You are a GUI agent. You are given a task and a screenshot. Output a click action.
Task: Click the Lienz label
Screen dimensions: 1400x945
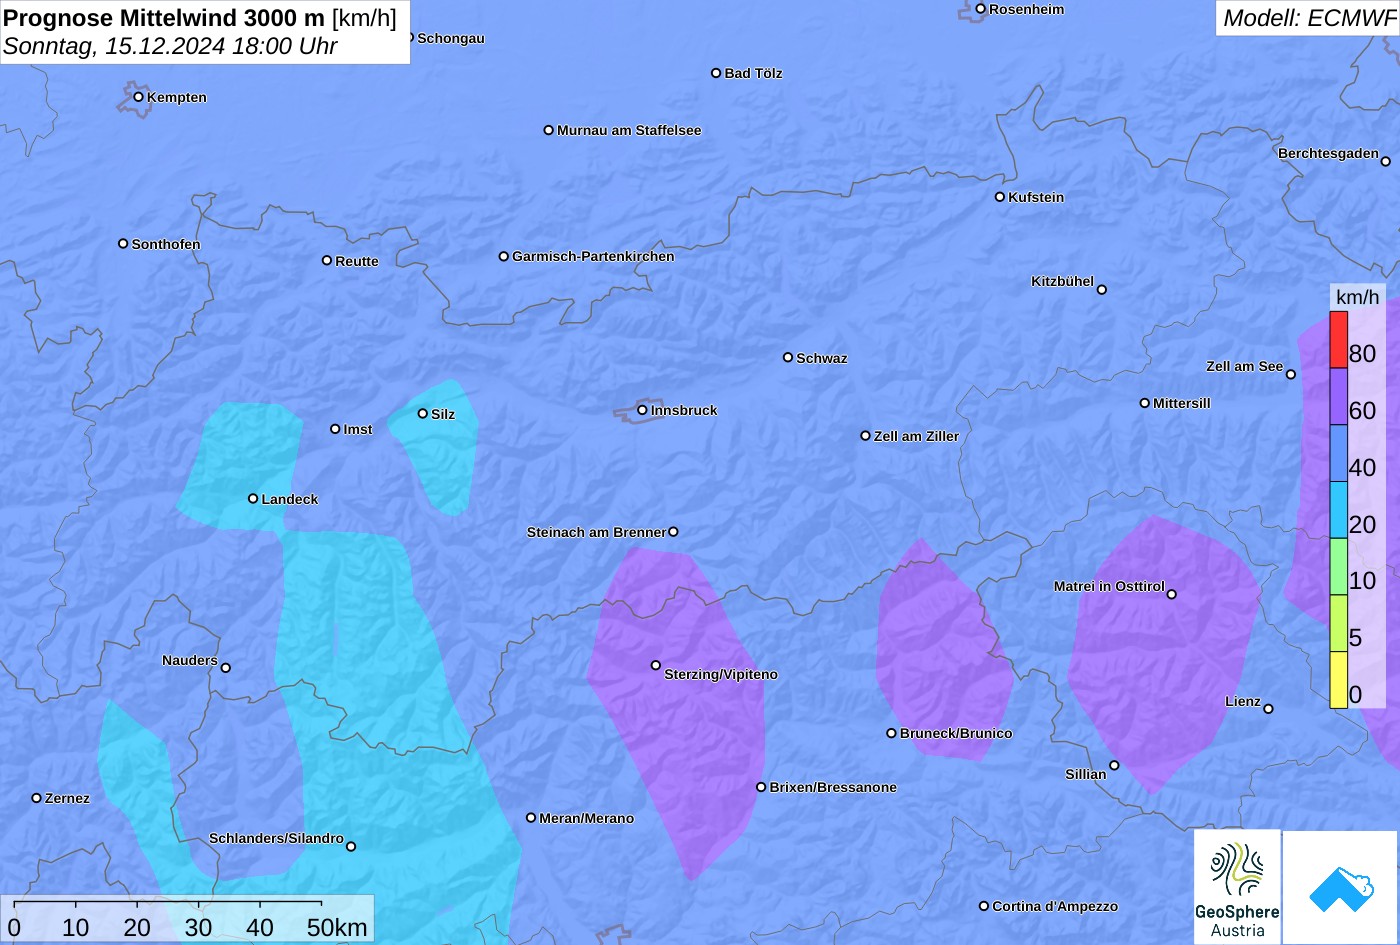[1243, 701]
